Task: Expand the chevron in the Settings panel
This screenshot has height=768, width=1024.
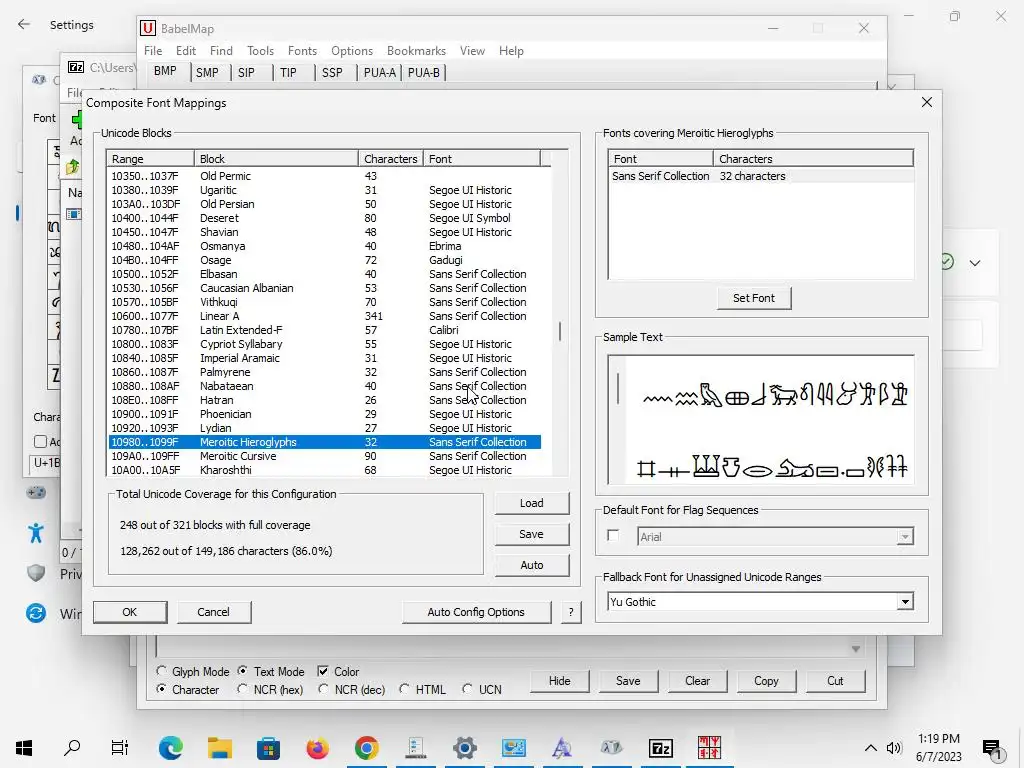Action: click(x=975, y=263)
